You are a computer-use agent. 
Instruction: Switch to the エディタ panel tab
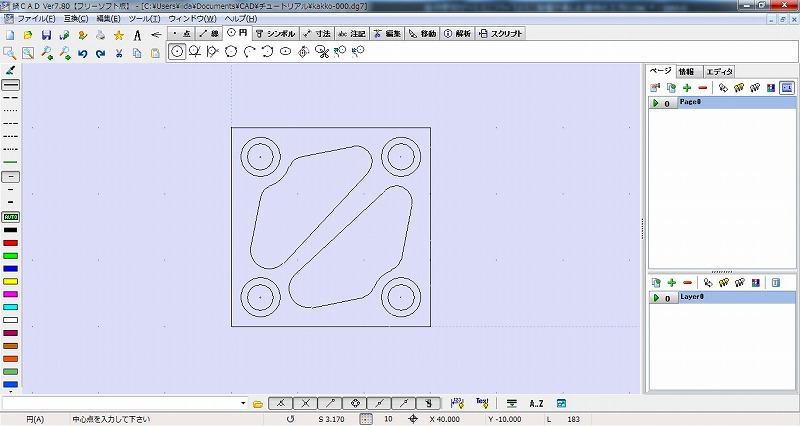coord(720,71)
